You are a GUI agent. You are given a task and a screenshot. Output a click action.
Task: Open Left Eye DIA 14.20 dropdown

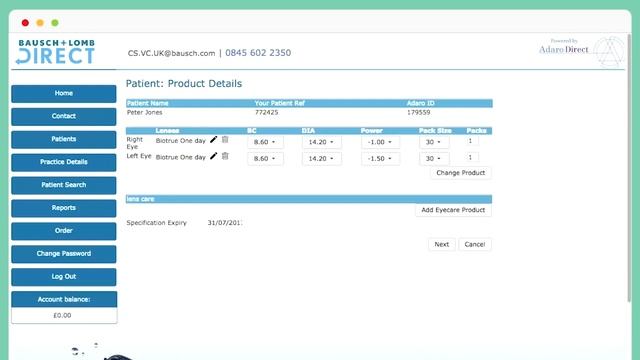[x=322, y=158]
